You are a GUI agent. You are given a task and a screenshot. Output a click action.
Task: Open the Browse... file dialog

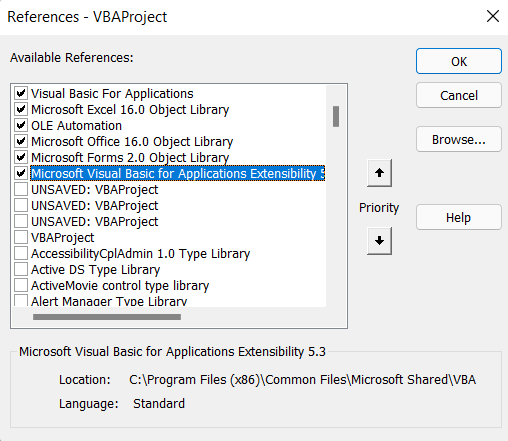click(459, 139)
